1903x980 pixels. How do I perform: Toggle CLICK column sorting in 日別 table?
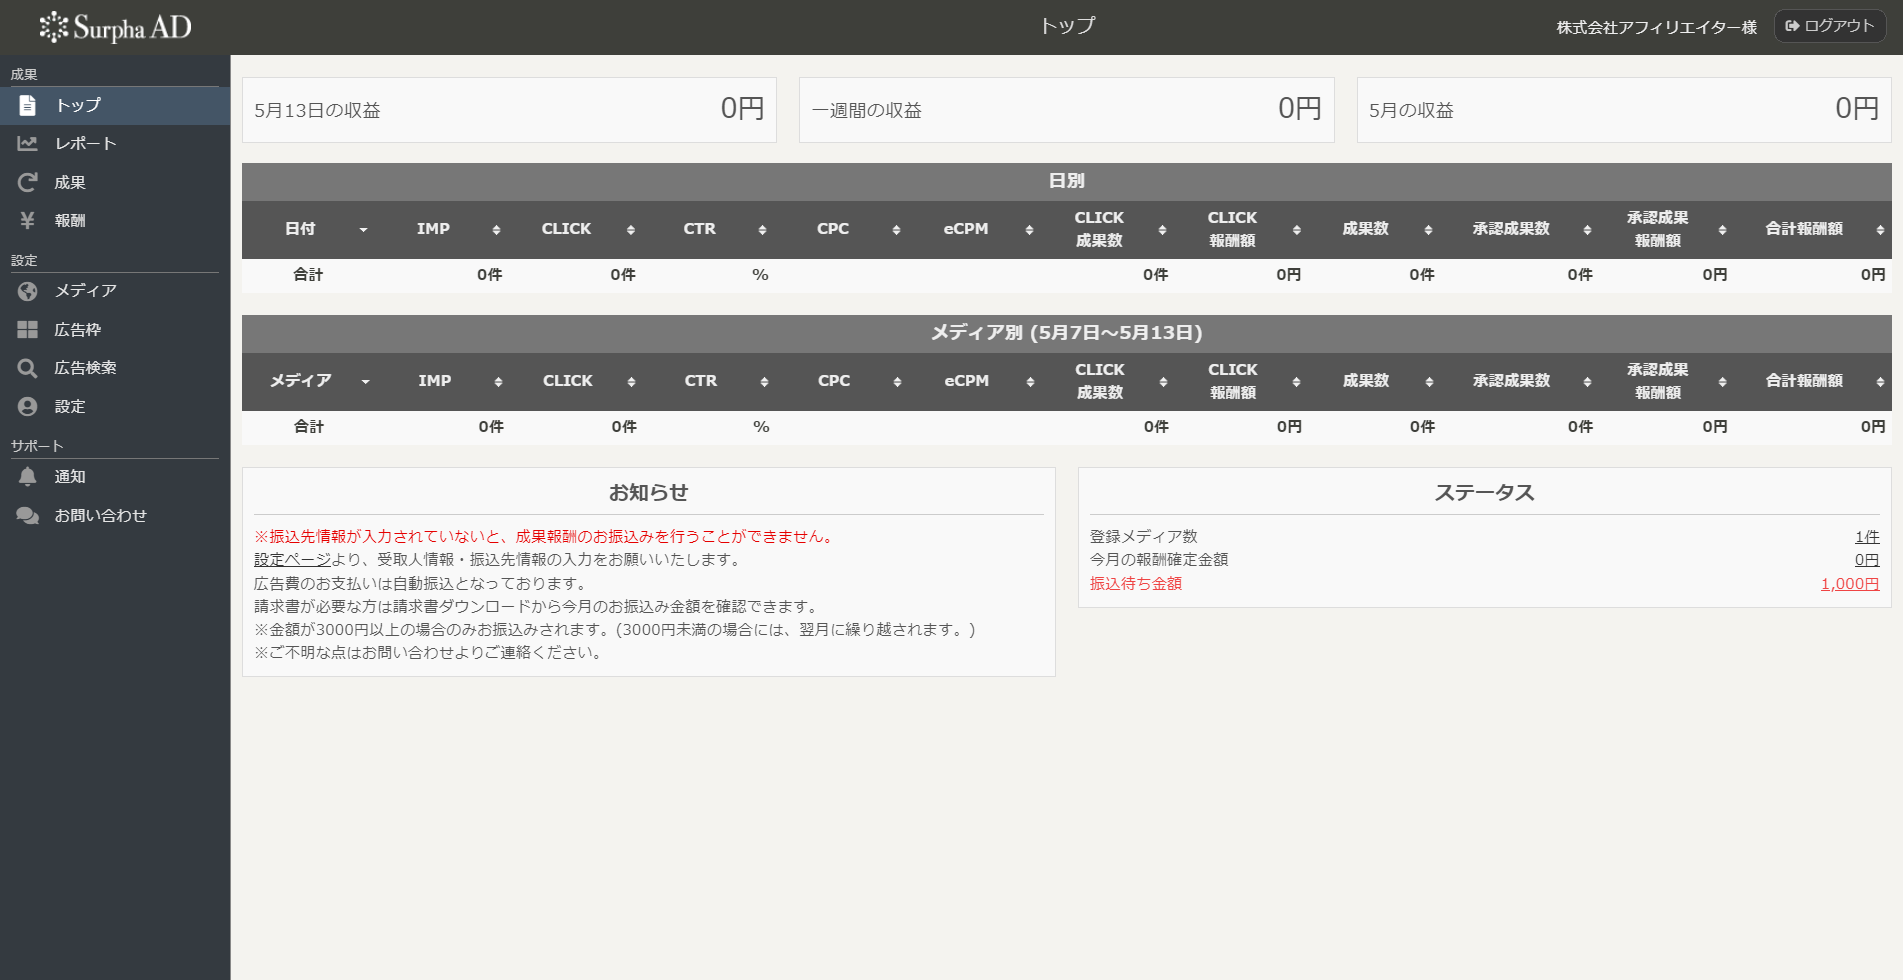coord(631,229)
